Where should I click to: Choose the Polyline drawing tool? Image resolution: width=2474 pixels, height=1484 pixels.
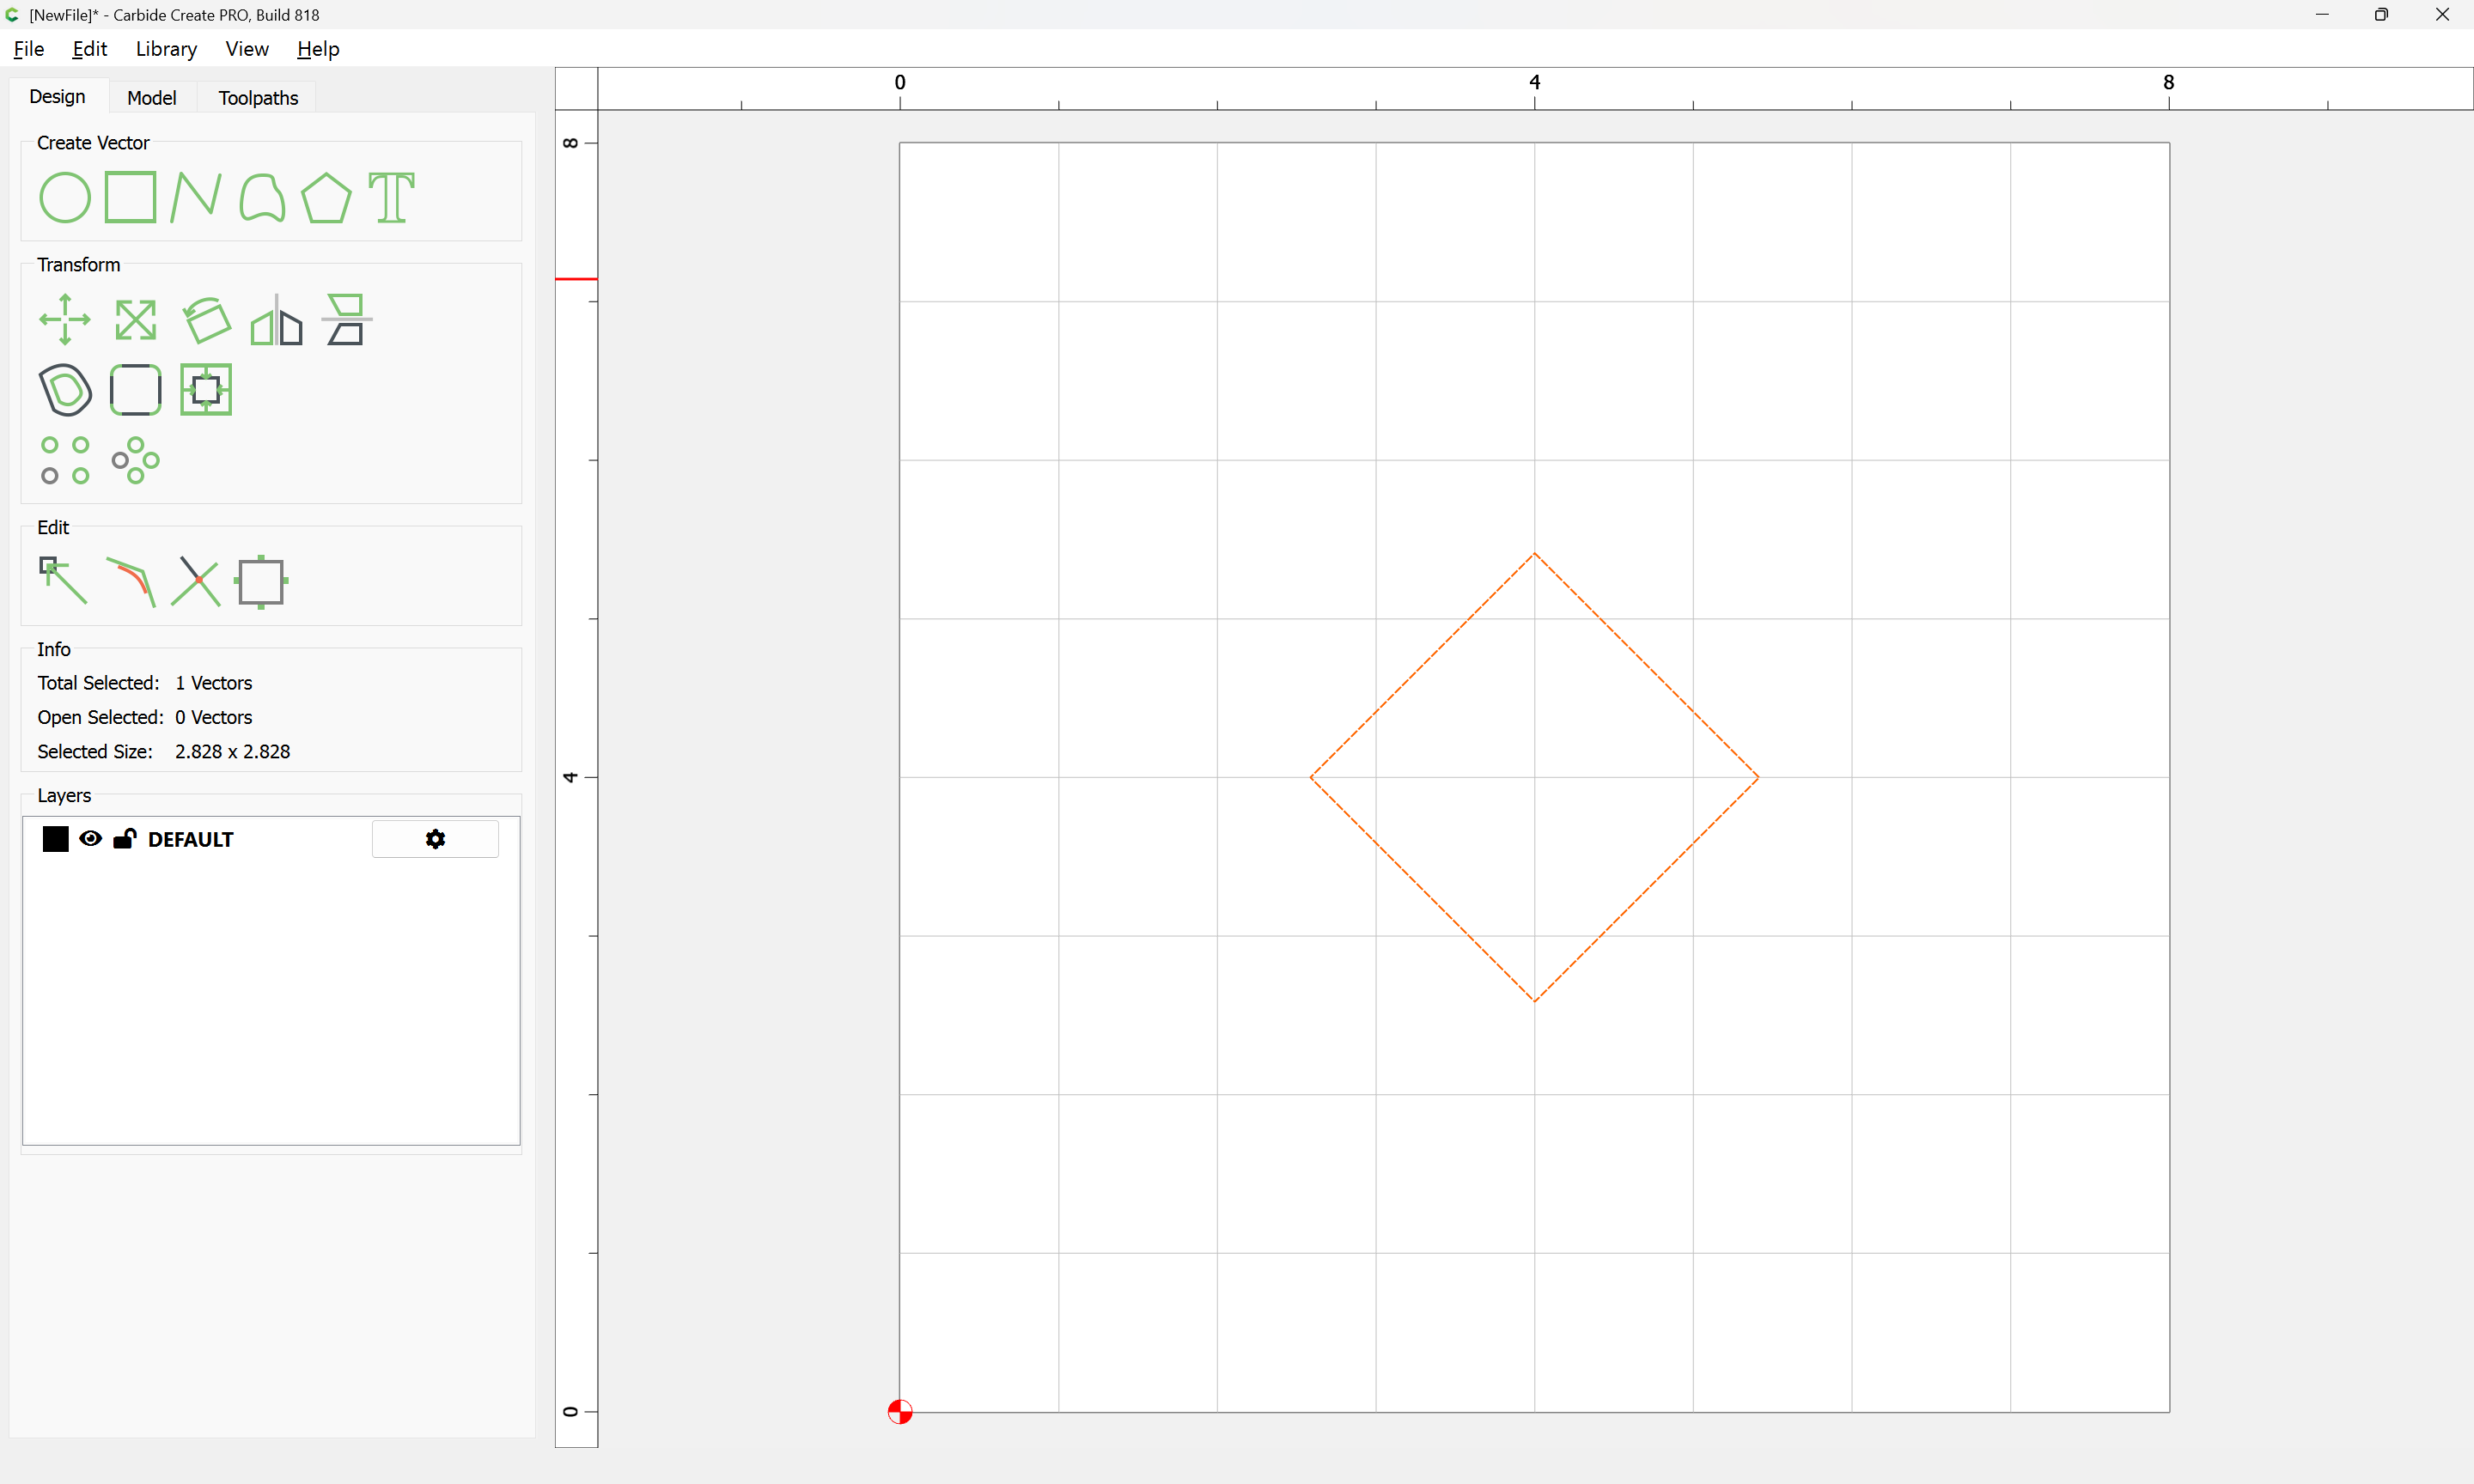(x=195, y=197)
